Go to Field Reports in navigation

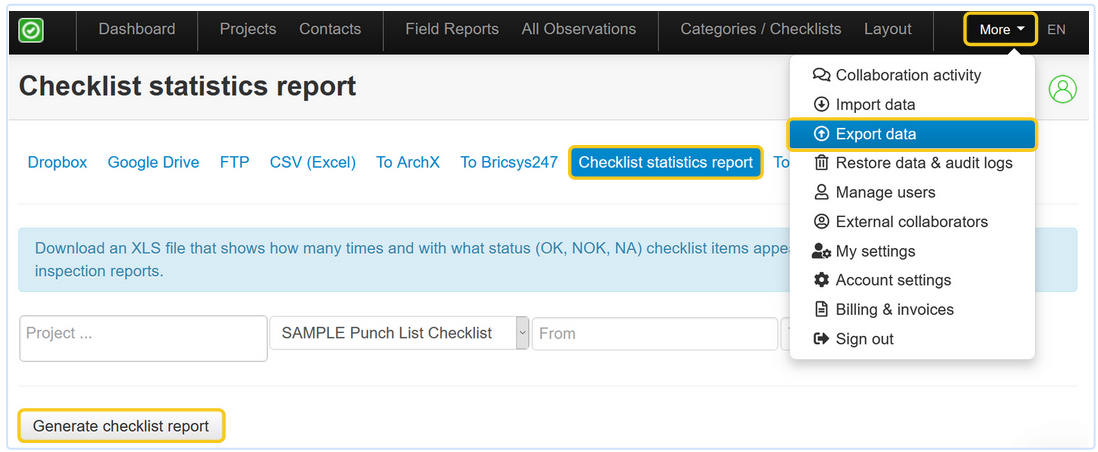point(452,29)
